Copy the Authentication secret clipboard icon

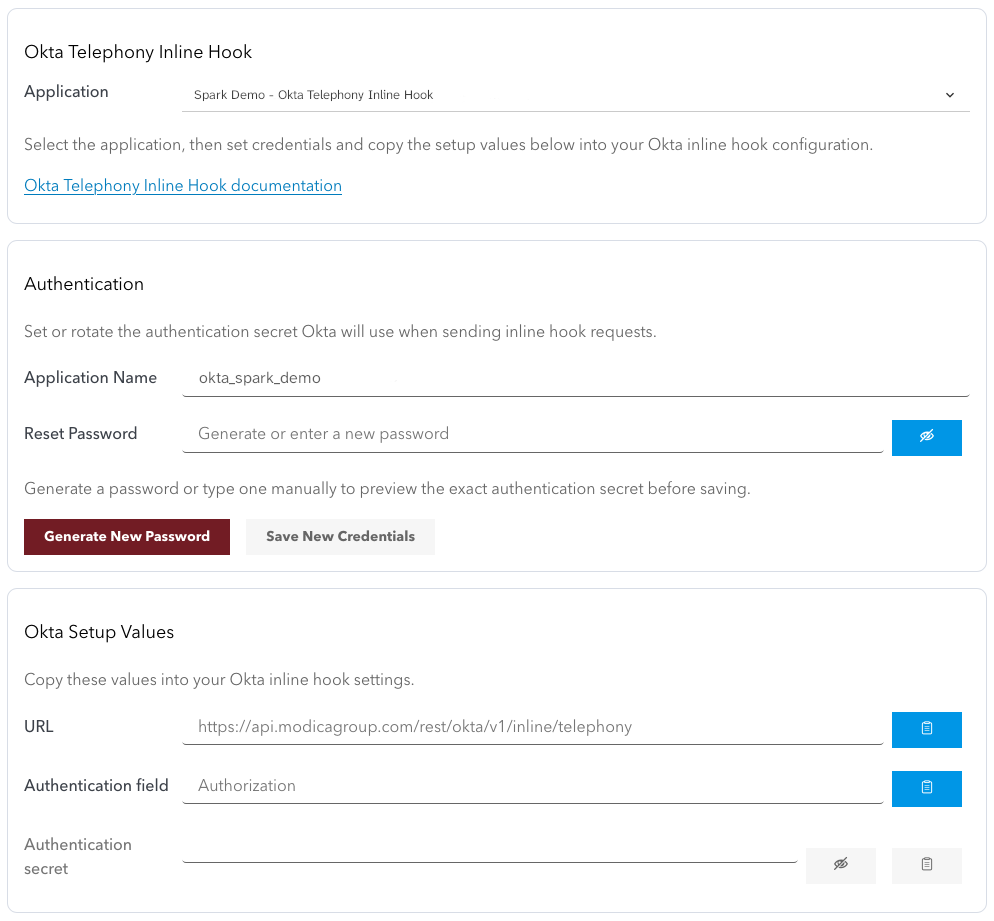click(926, 865)
